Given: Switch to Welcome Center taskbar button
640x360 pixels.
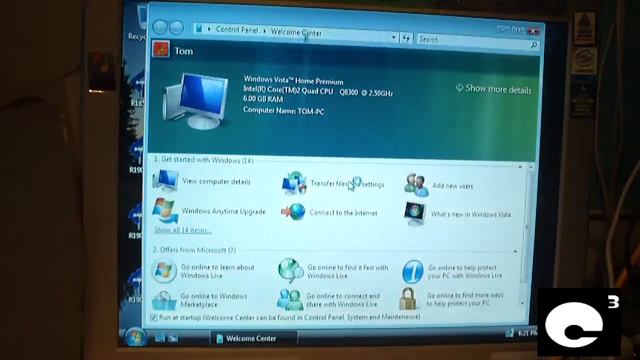Looking at the screenshot, I should tap(253, 338).
